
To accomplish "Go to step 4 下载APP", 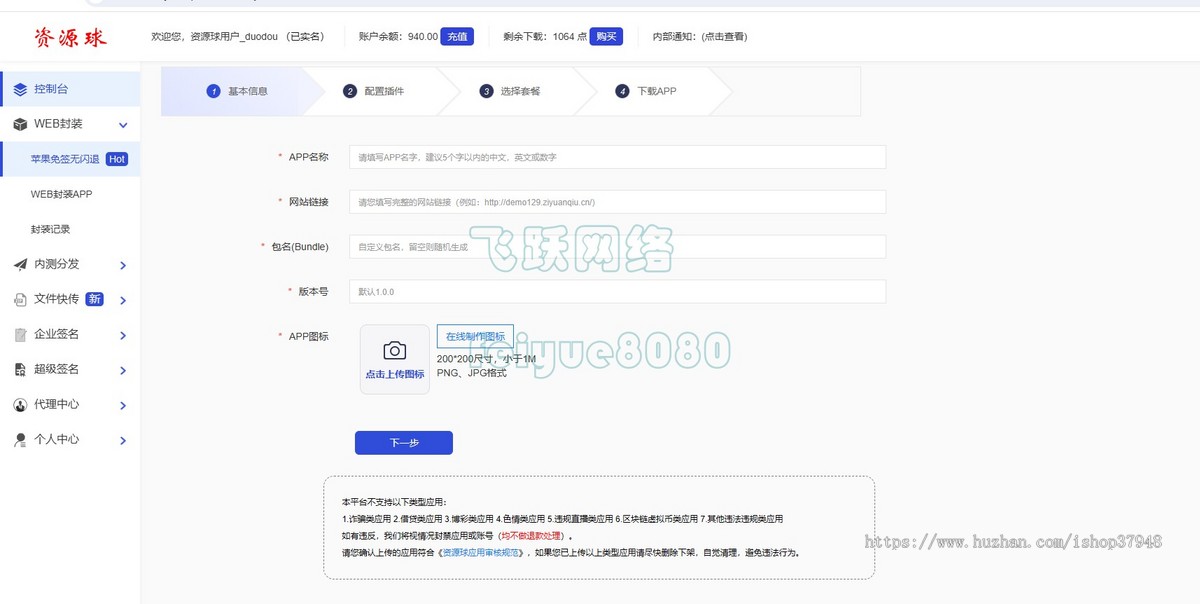I will (x=647, y=91).
